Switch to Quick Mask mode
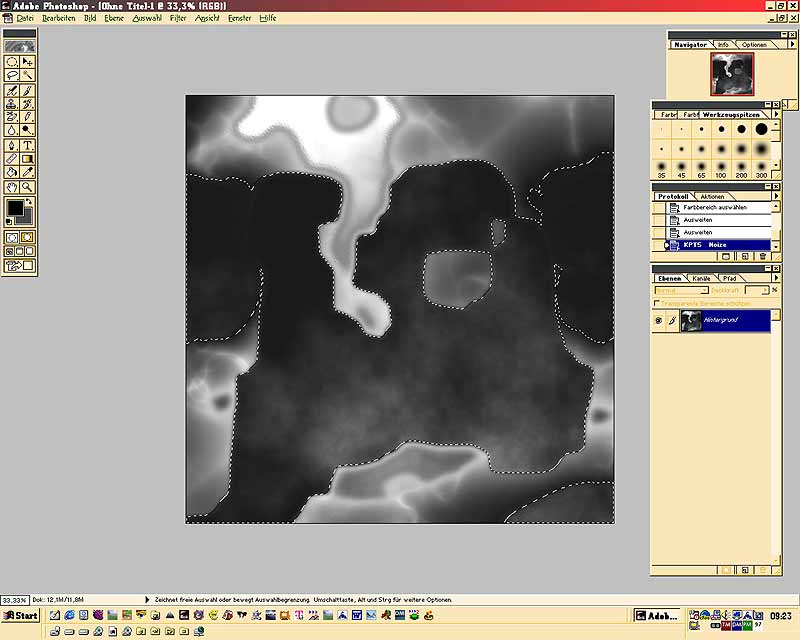Screen dimensions: 800x640 coord(28,237)
